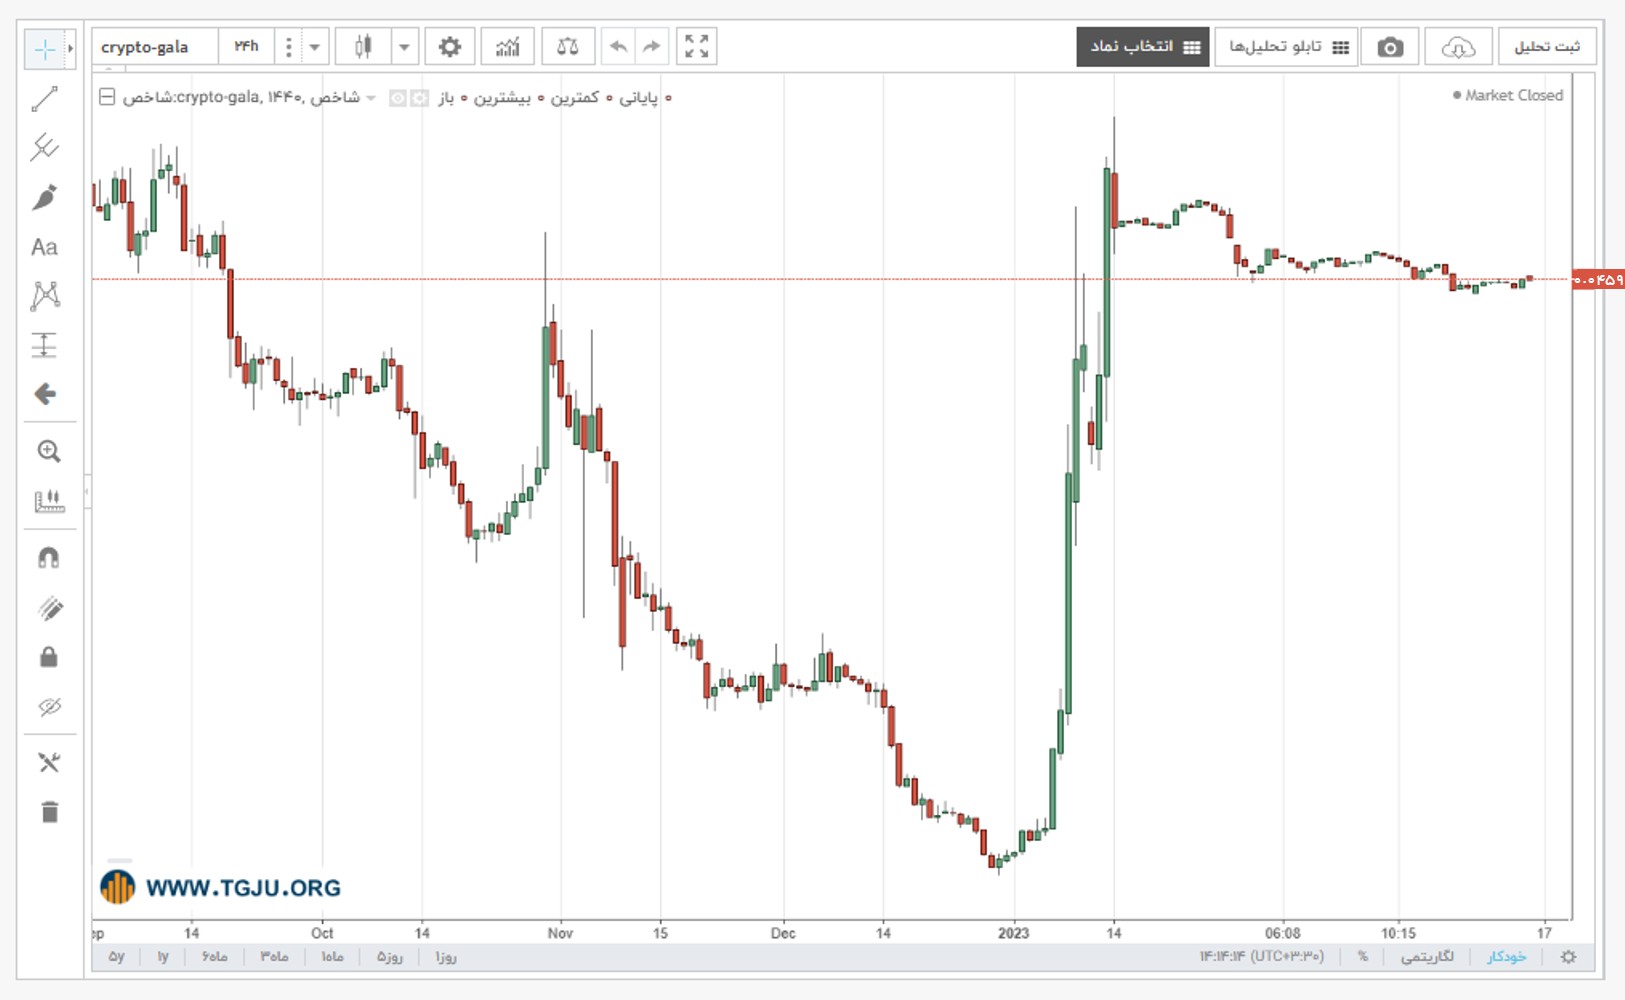The width and height of the screenshot is (1625, 1000).
Task: Toggle the percent scale
Action: point(1363,957)
